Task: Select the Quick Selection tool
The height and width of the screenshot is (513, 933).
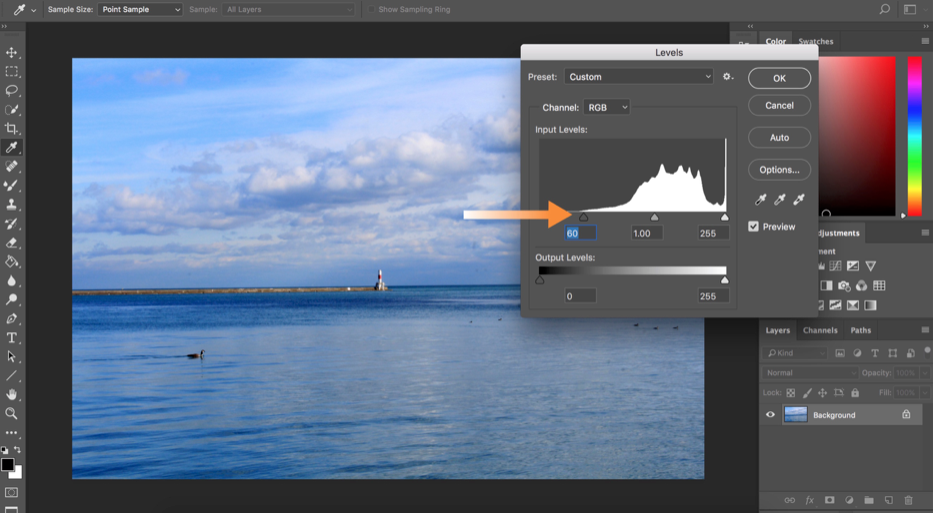Action: pos(11,110)
